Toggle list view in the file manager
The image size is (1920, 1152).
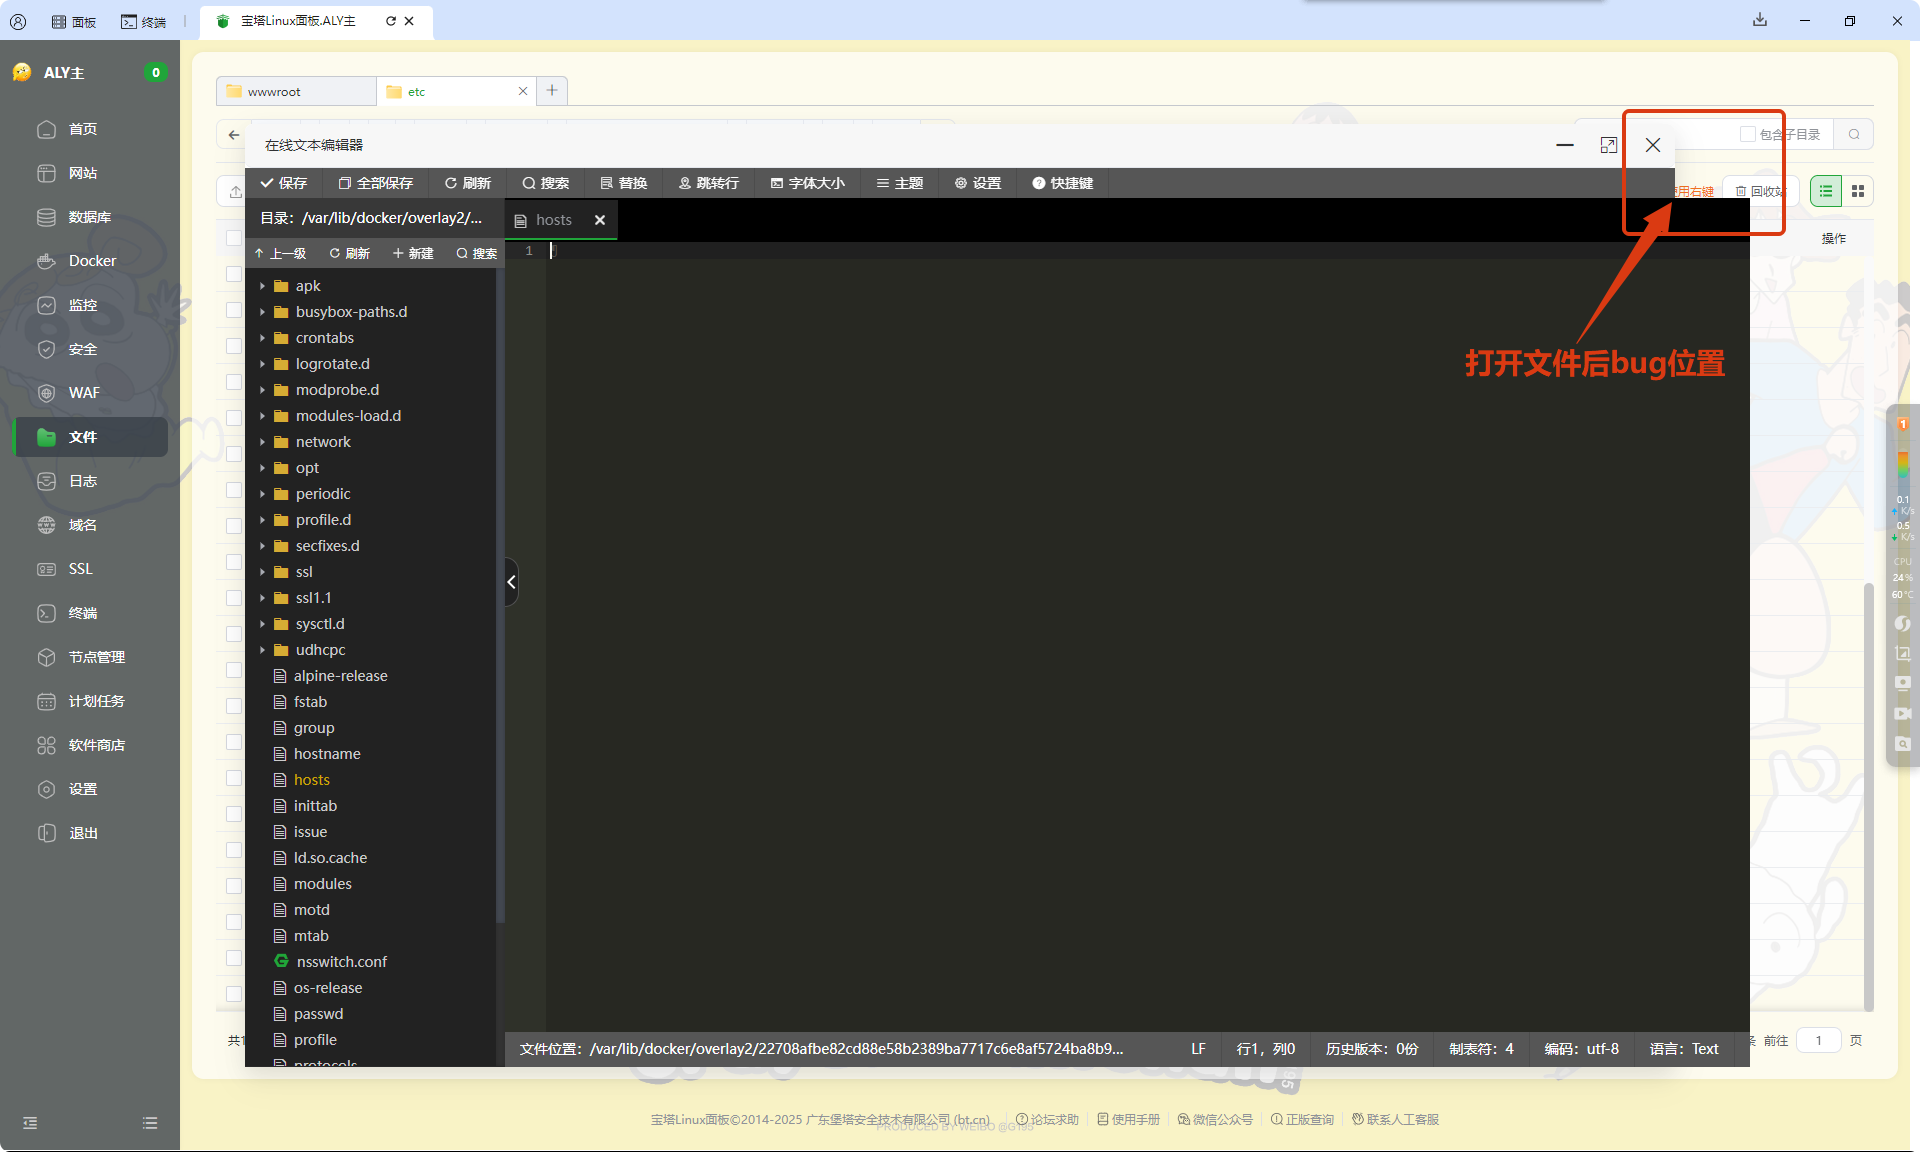[1825, 190]
